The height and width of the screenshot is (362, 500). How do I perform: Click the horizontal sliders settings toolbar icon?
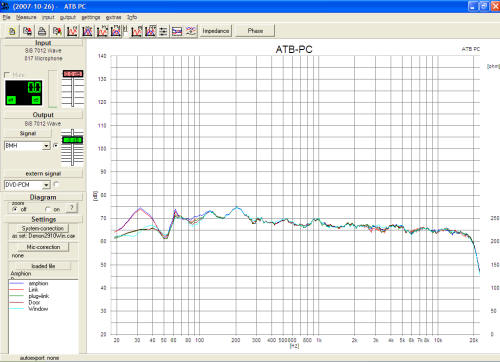pyautogui.click(x=163, y=31)
